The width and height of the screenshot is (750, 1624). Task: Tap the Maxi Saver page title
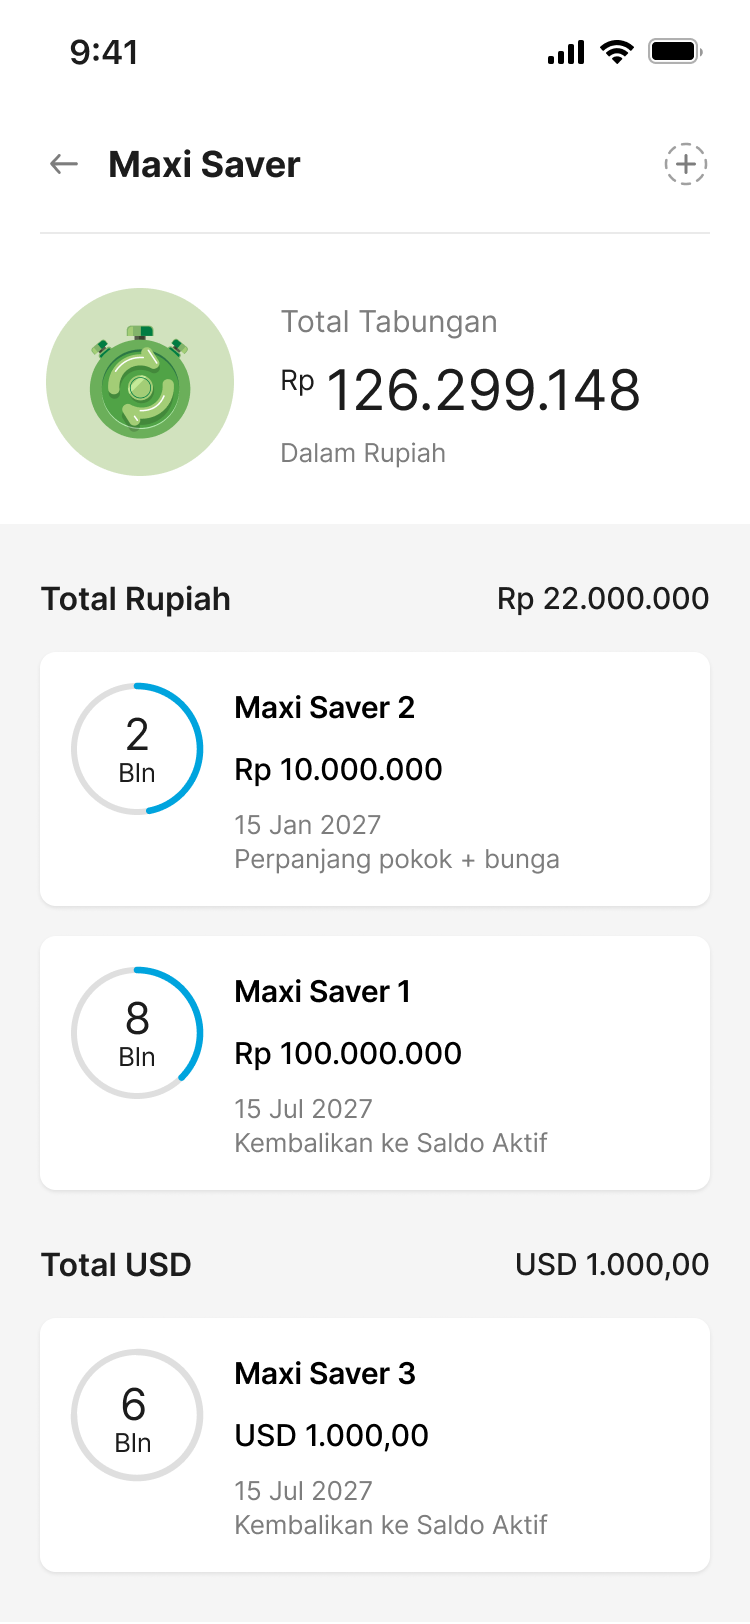coord(204,165)
